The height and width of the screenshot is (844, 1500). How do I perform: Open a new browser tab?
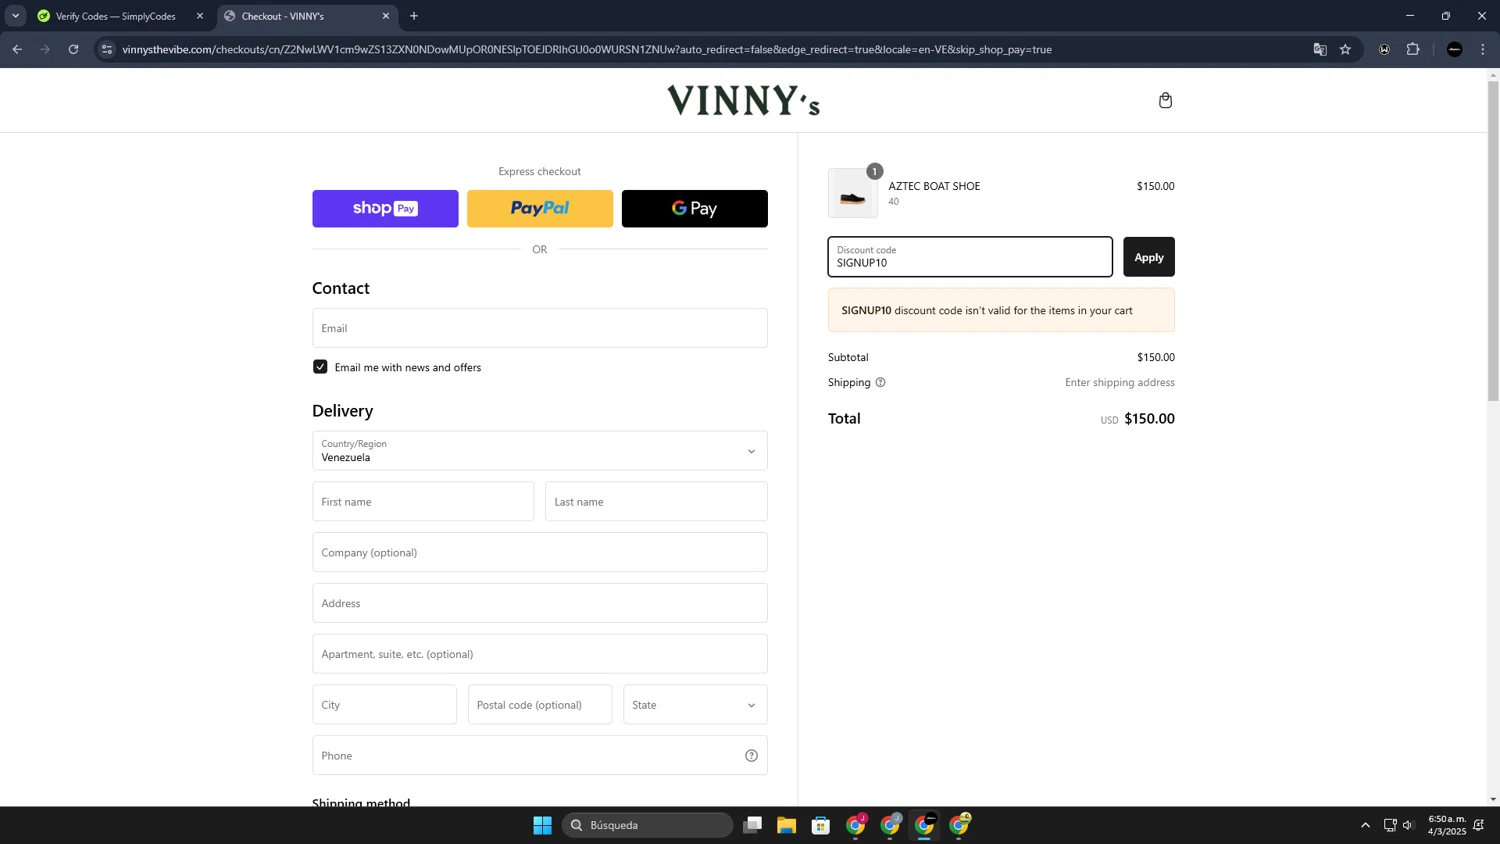(414, 16)
